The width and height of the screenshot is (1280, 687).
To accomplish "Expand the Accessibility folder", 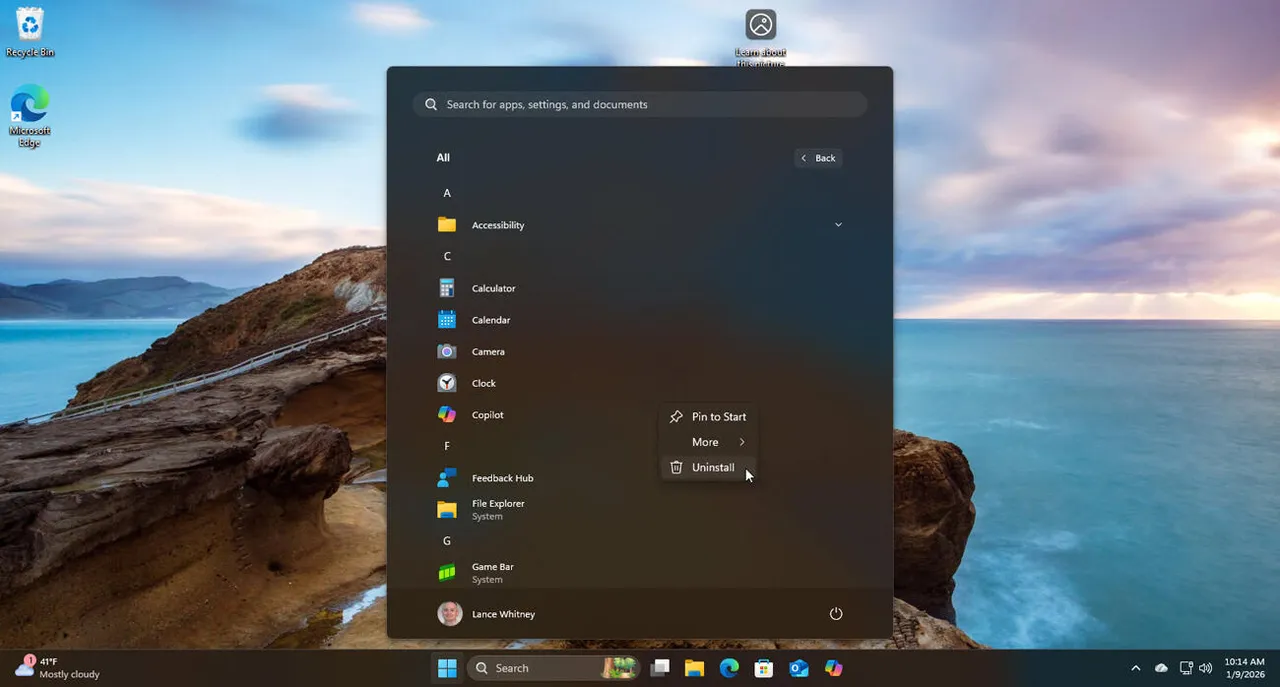I will [838, 224].
